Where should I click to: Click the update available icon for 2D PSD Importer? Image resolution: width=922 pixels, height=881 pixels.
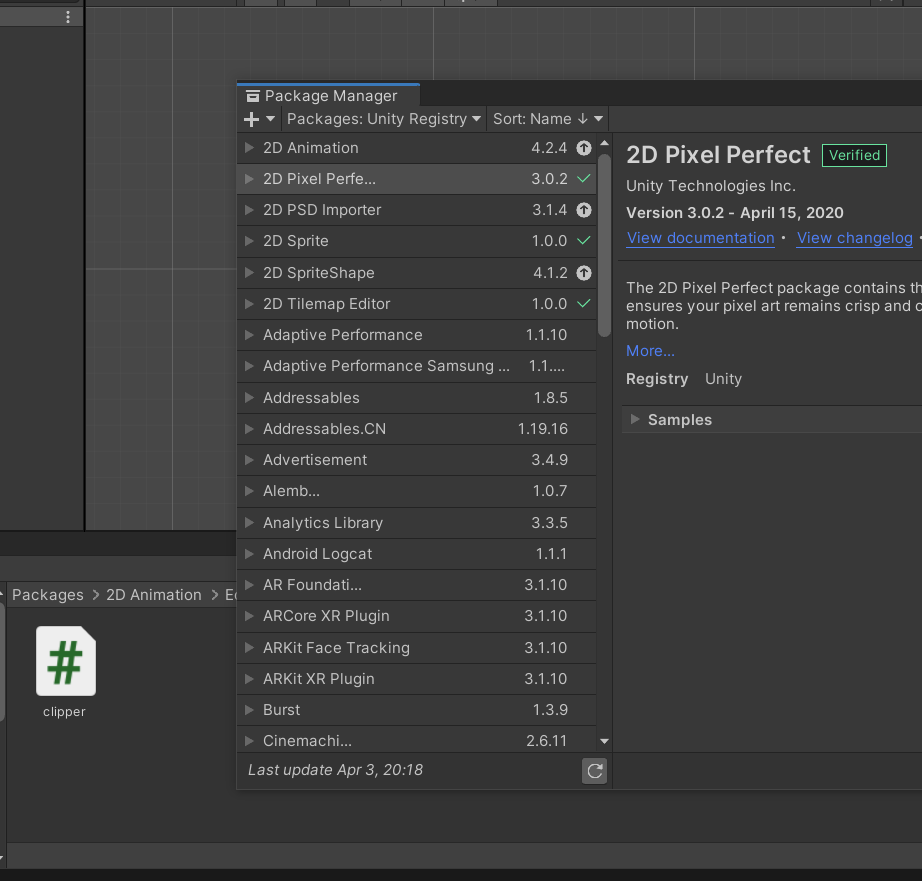pyautogui.click(x=583, y=210)
